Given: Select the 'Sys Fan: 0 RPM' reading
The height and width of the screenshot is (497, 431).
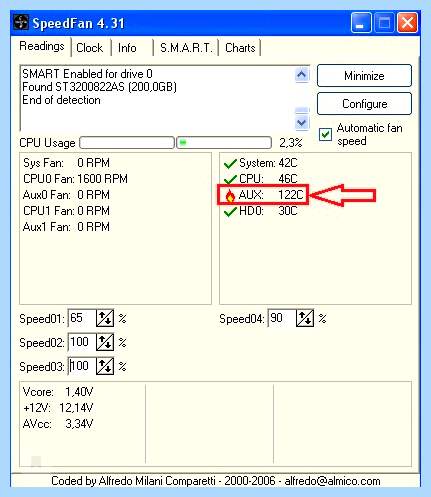Looking at the screenshot, I should [66, 163].
